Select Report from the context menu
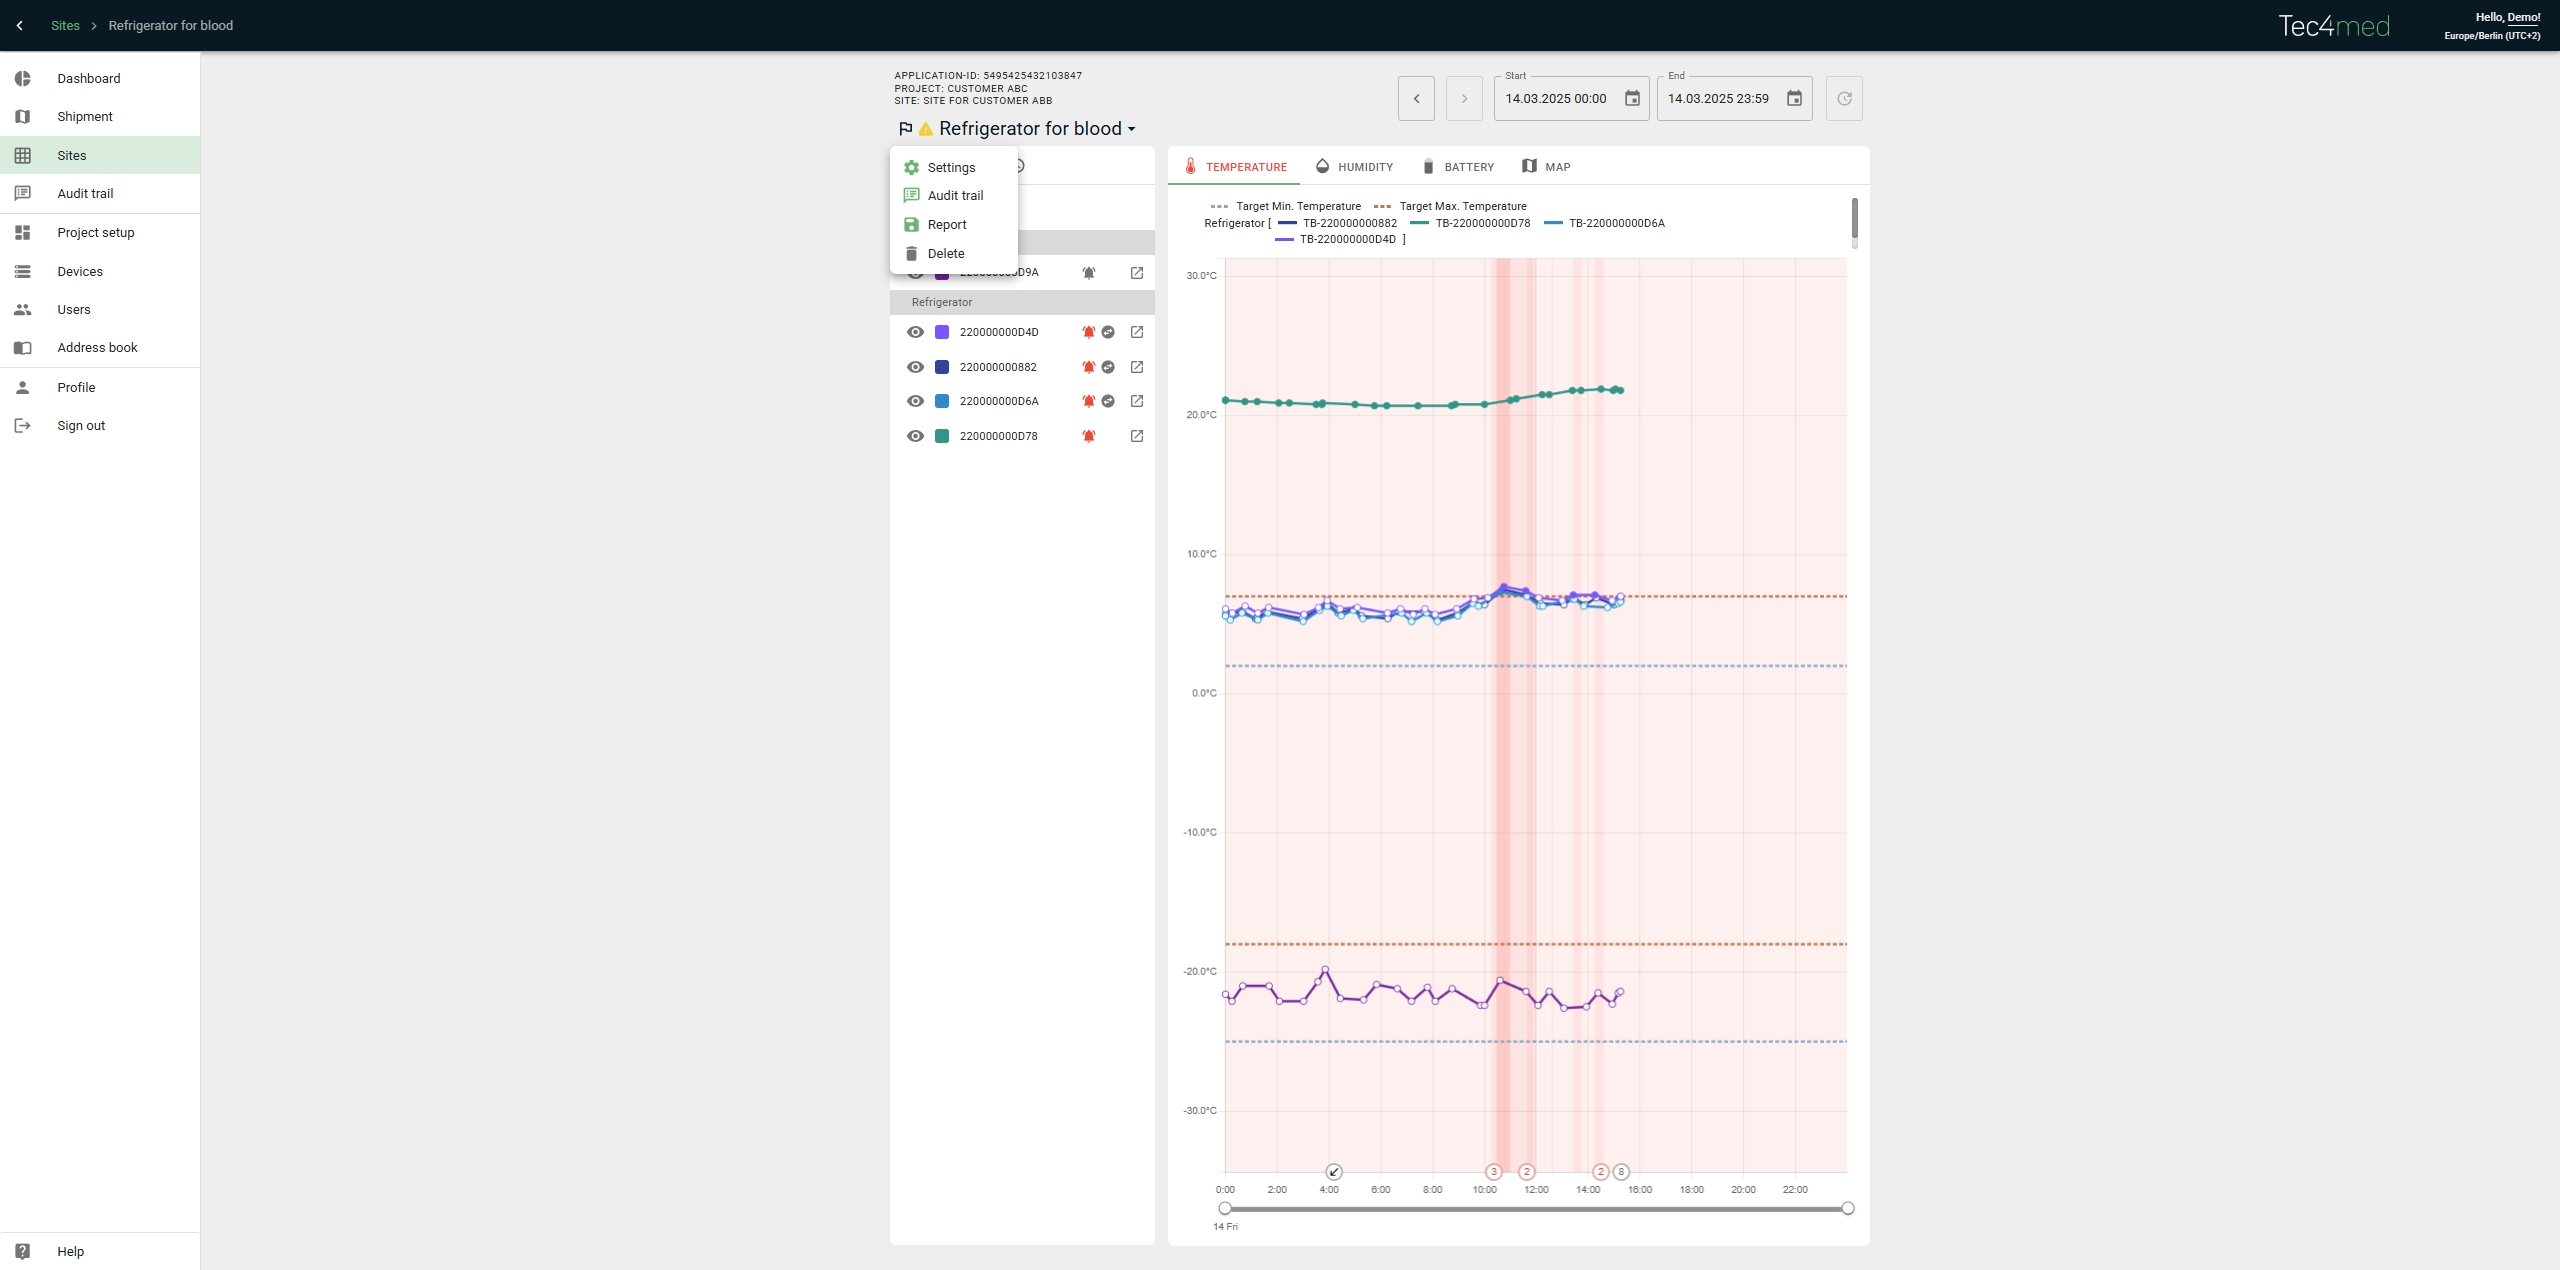This screenshot has width=2560, height=1270. [x=946, y=225]
